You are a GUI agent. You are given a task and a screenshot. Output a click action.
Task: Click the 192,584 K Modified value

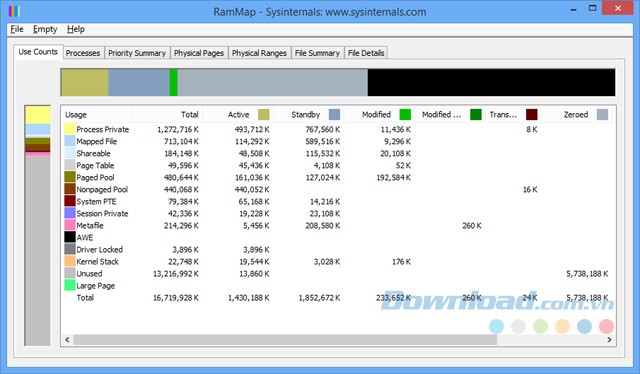tap(393, 178)
